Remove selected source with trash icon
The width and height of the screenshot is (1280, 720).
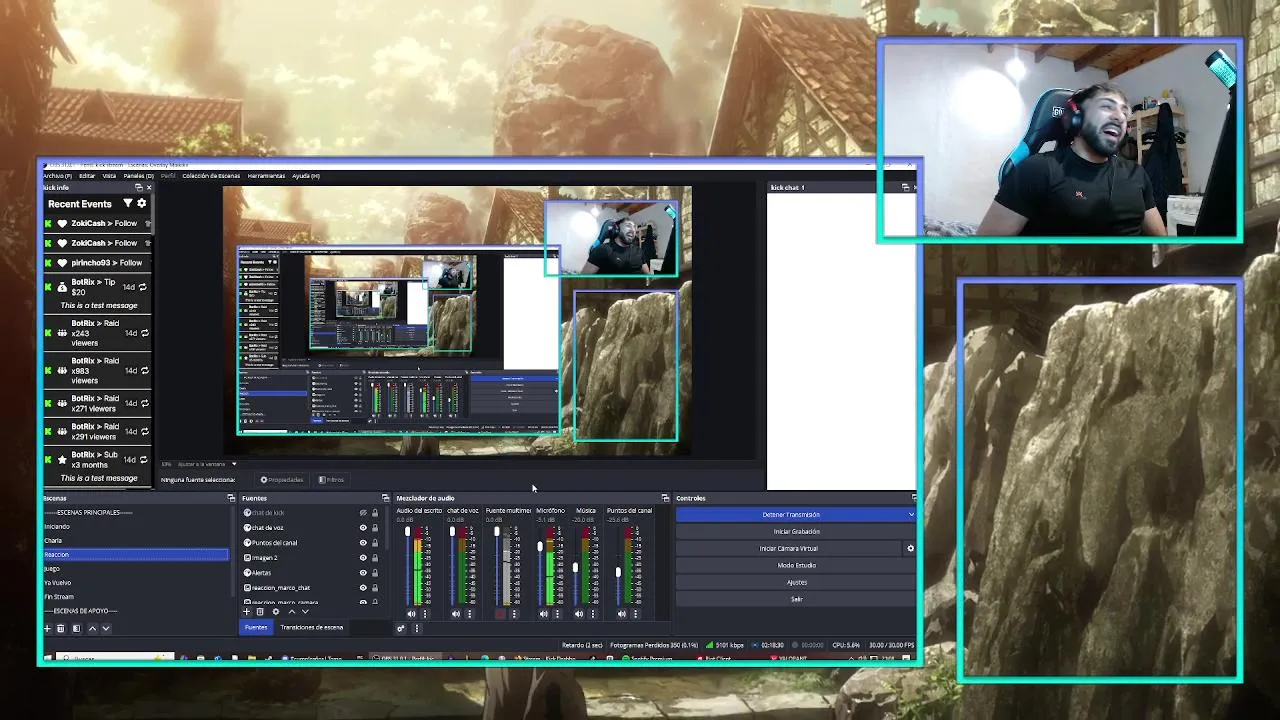260,612
